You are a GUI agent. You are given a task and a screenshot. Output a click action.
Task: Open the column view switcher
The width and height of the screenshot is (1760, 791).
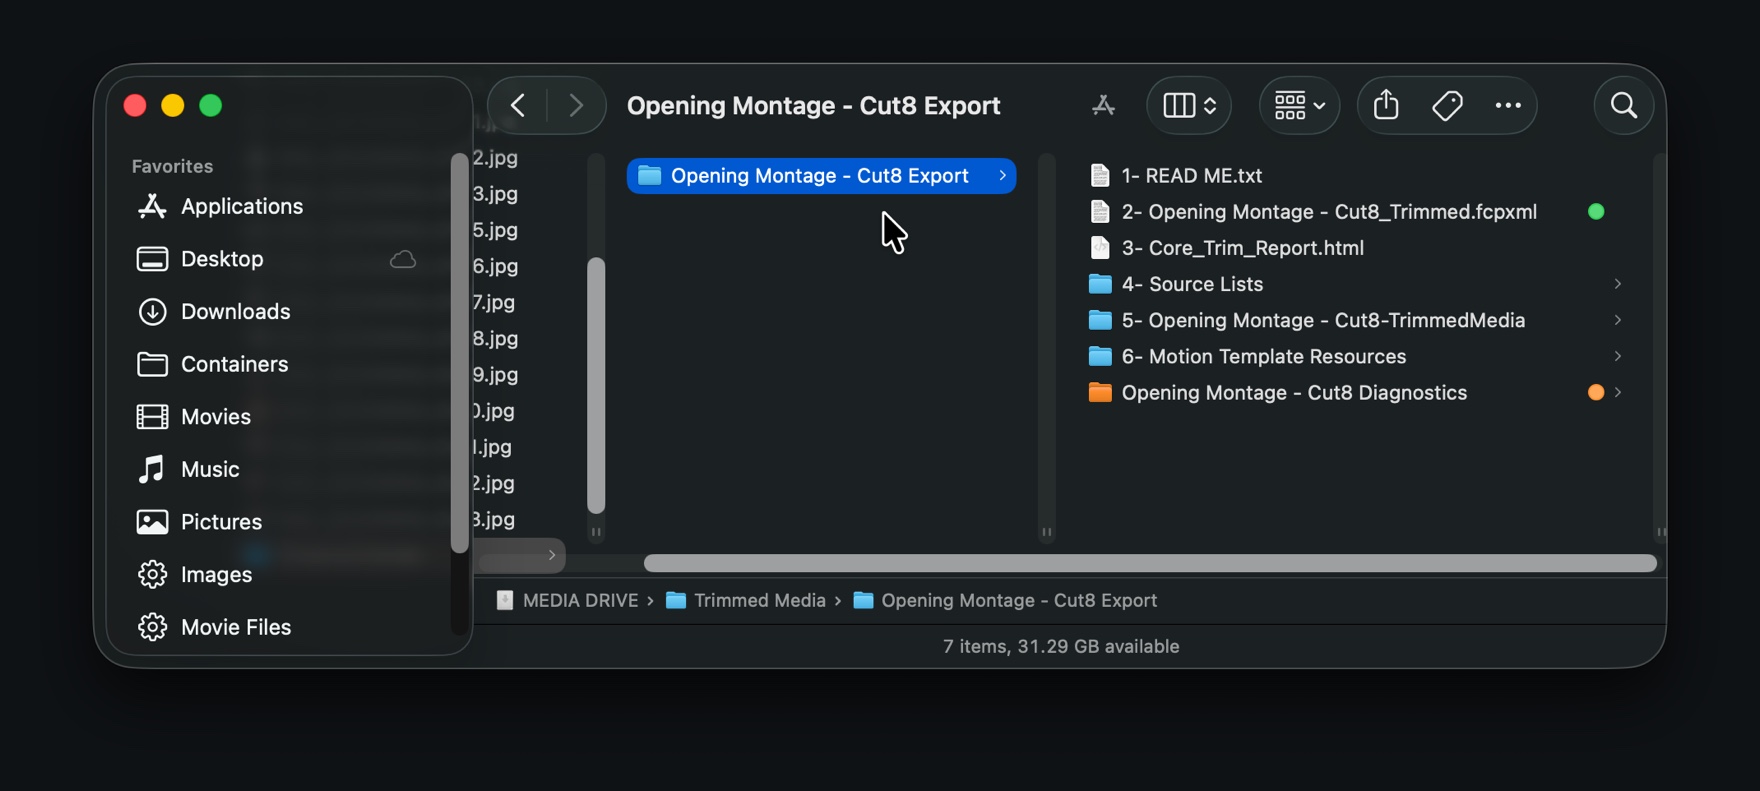click(1189, 105)
